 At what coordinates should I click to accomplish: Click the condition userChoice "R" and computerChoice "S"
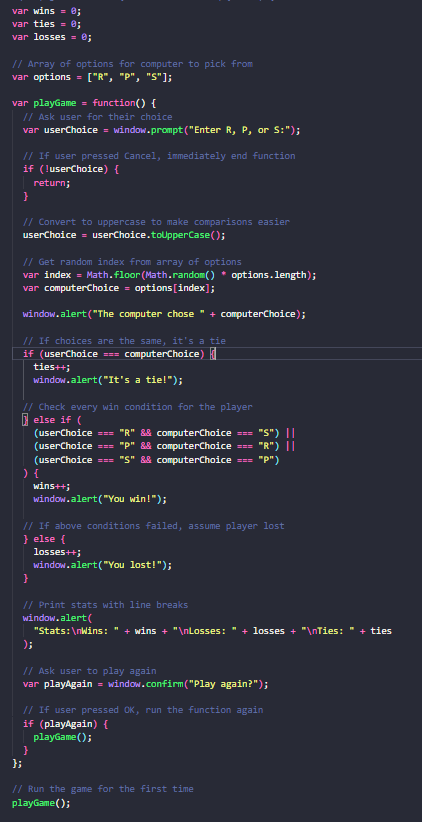[x=164, y=433]
